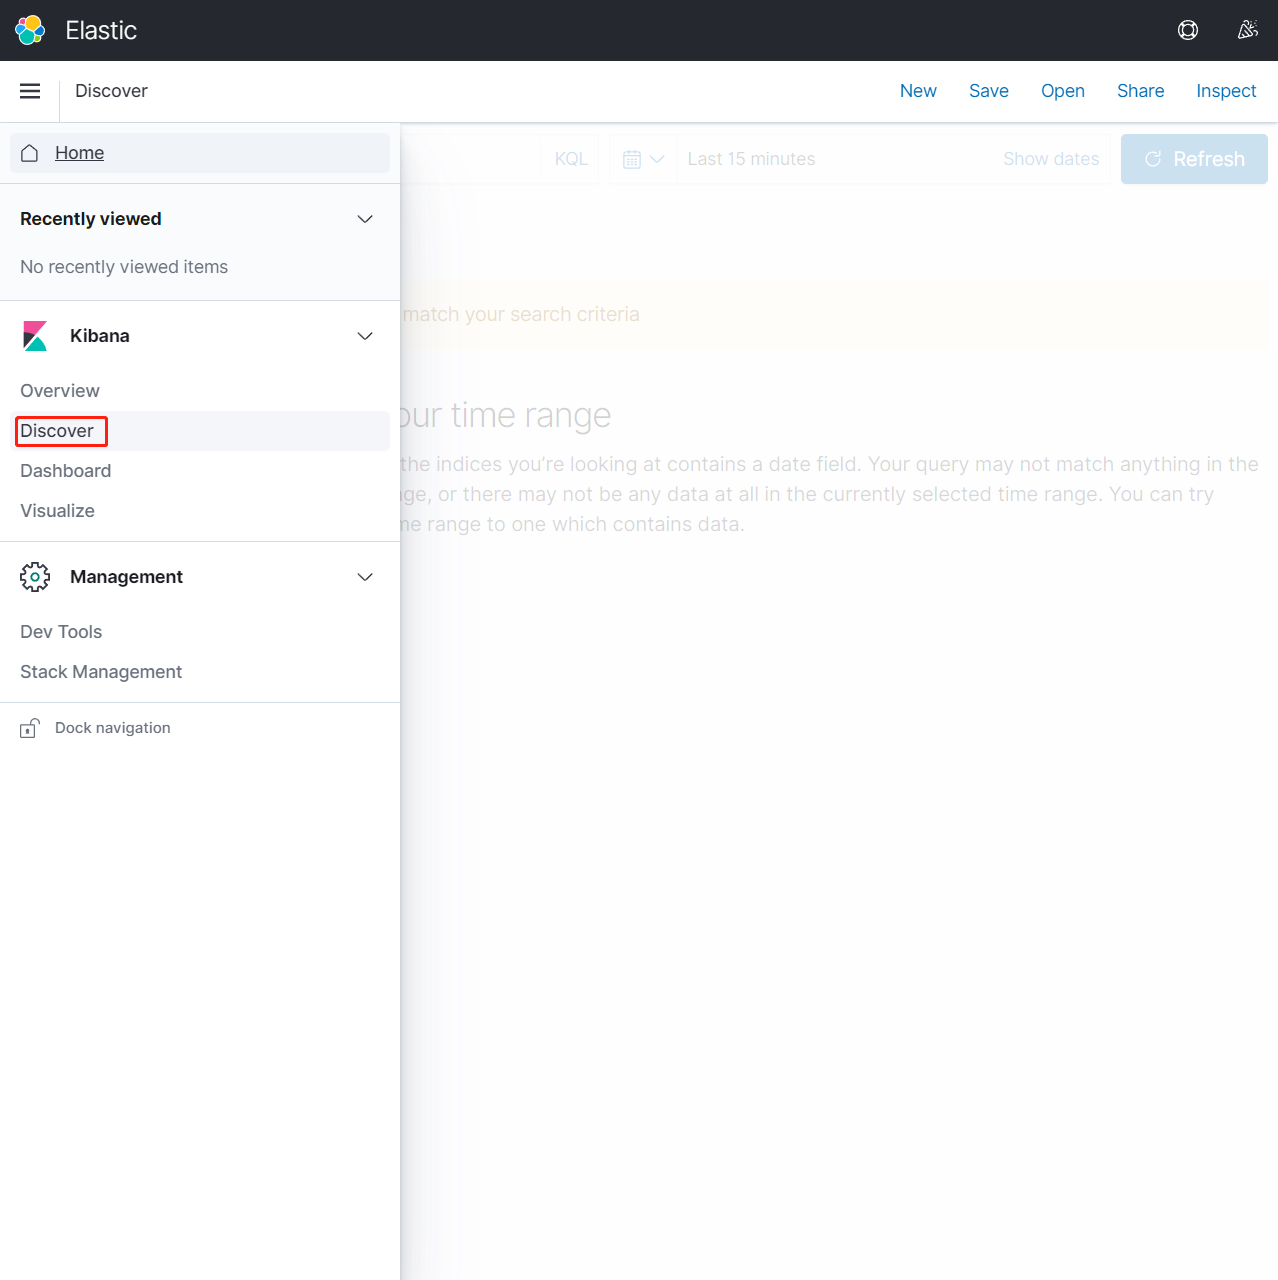This screenshot has height=1280, width=1278.
Task: Open the calendar quick time menu
Action: pos(643,159)
